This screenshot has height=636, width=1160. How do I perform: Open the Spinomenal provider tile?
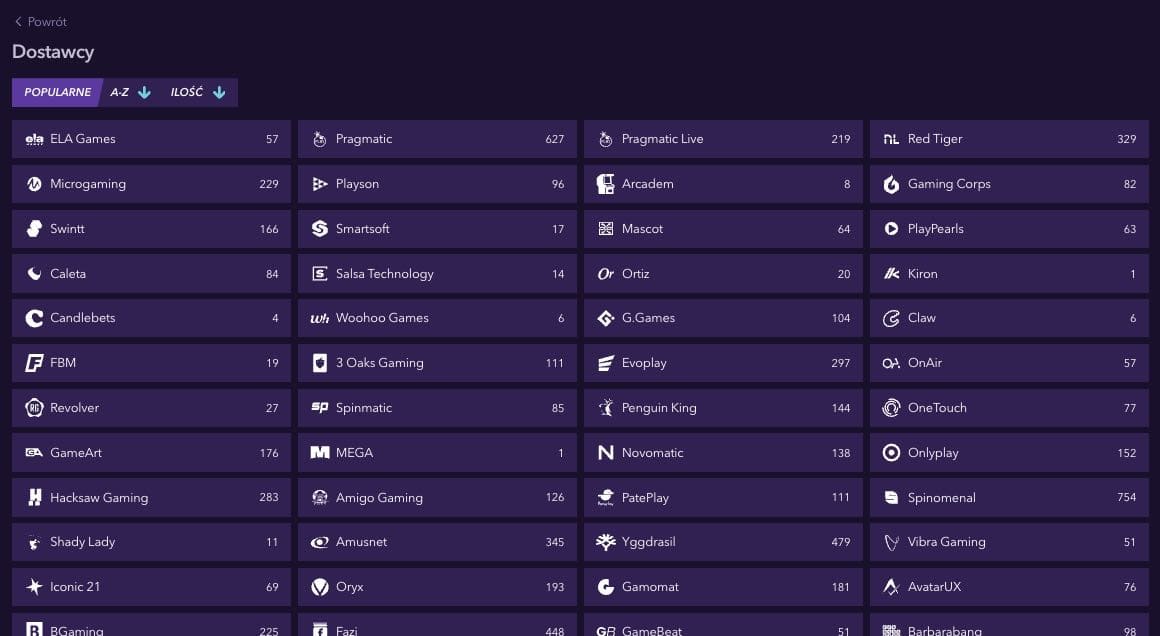(x=1009, y=497)
